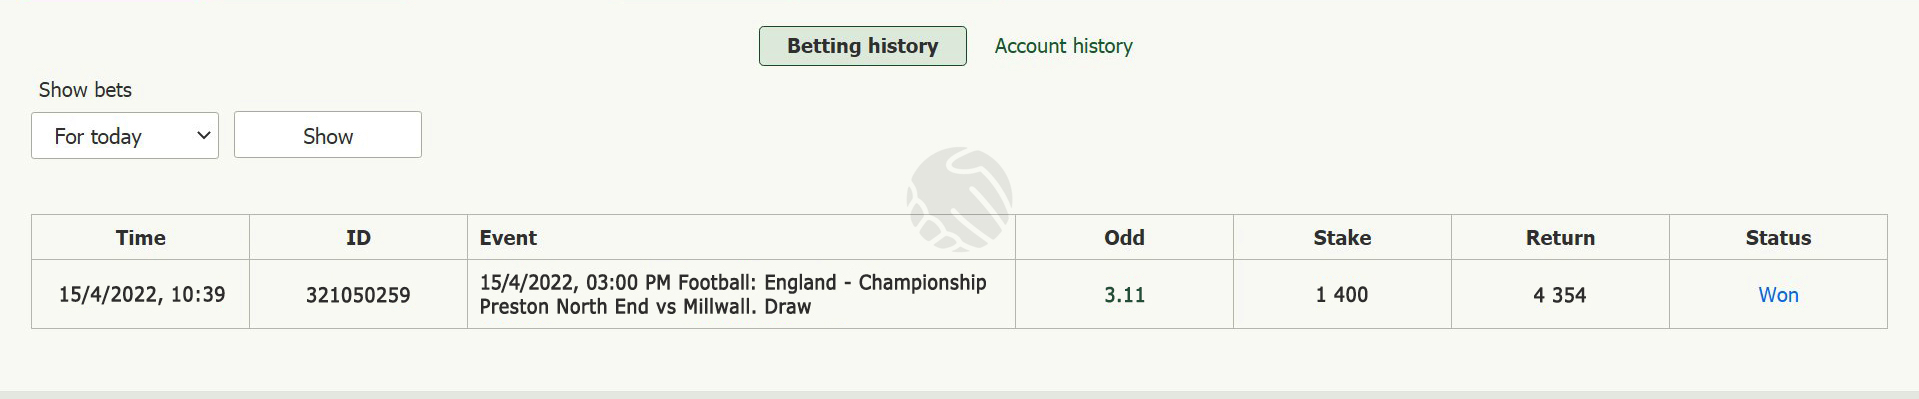Click the dropdown chevron arrow
1919x399 pixels.
point(203,135)
